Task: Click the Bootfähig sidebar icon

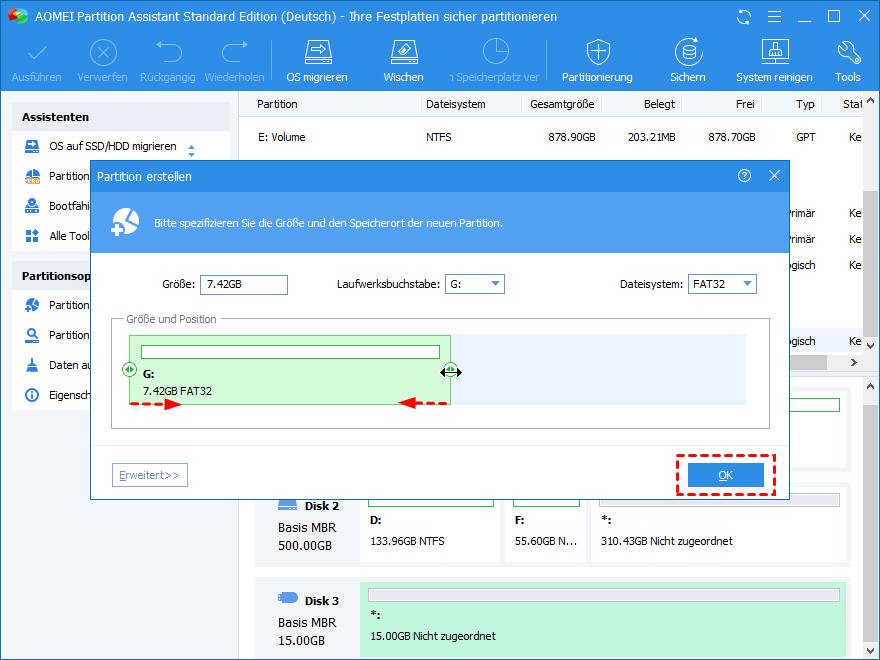Action: point(32,206)
